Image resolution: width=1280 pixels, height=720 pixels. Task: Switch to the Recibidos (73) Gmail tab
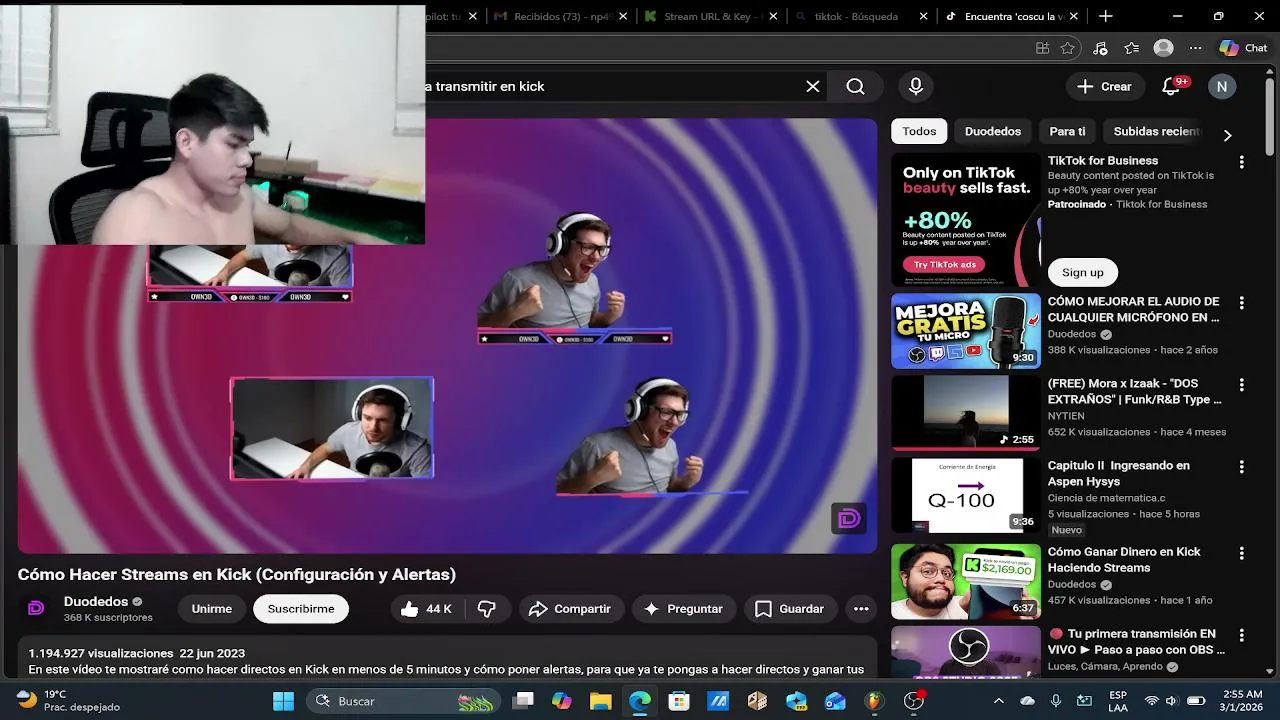pyautogui.click(x=564, y=16)
